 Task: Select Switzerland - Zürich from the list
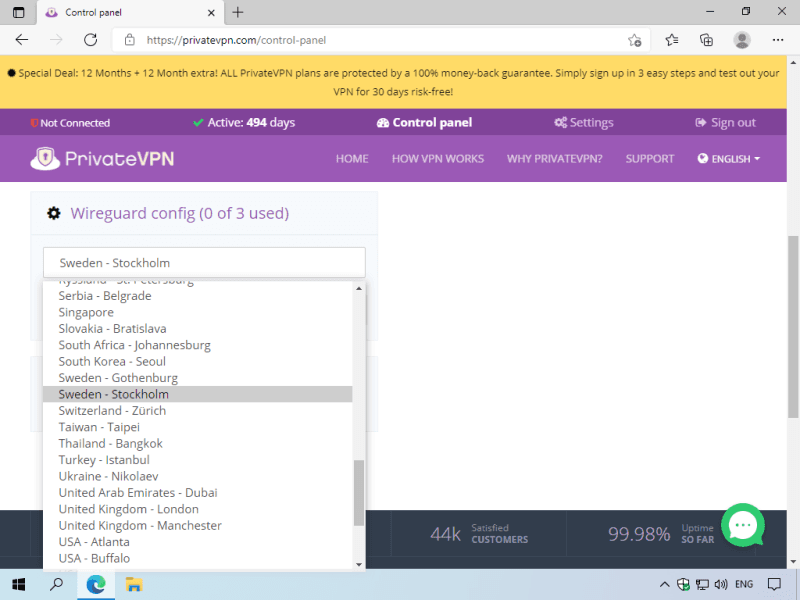(x=112, y=411)
